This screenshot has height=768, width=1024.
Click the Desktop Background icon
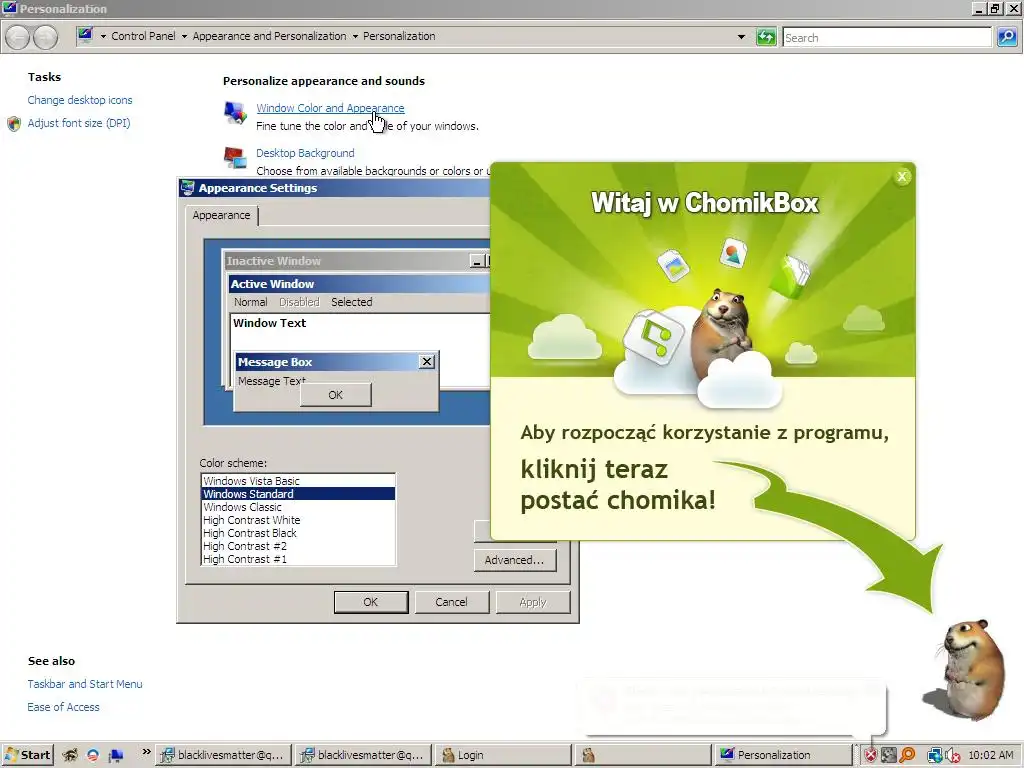[x=235, y=157]
